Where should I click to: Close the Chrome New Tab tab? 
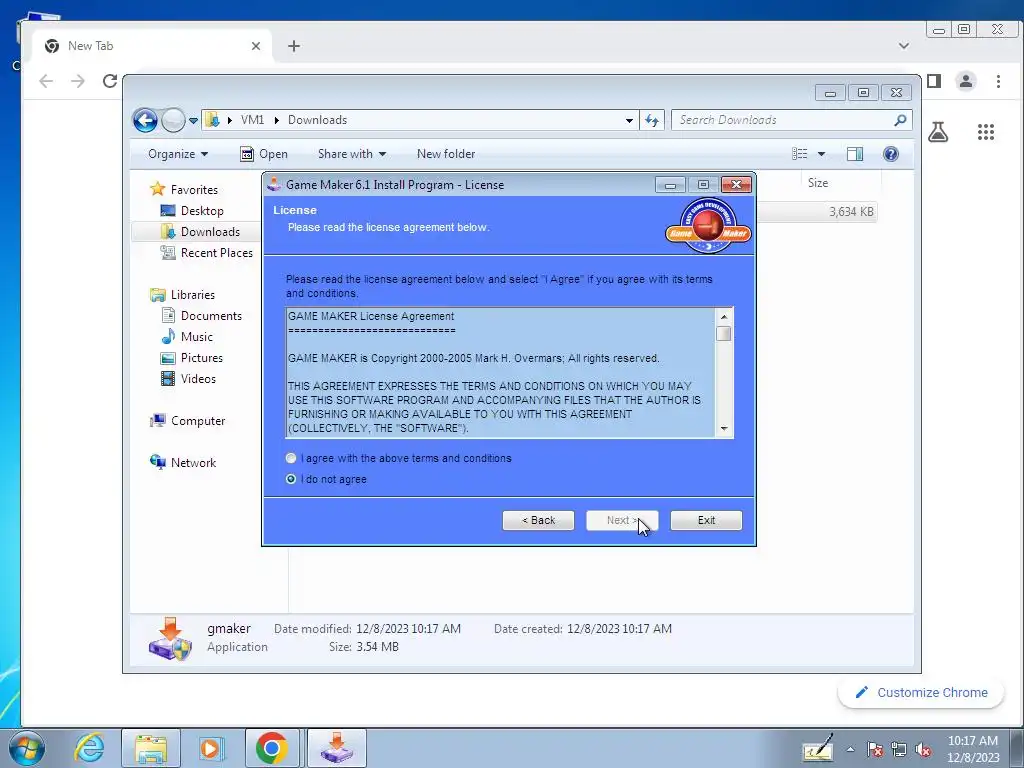(256, 46)
